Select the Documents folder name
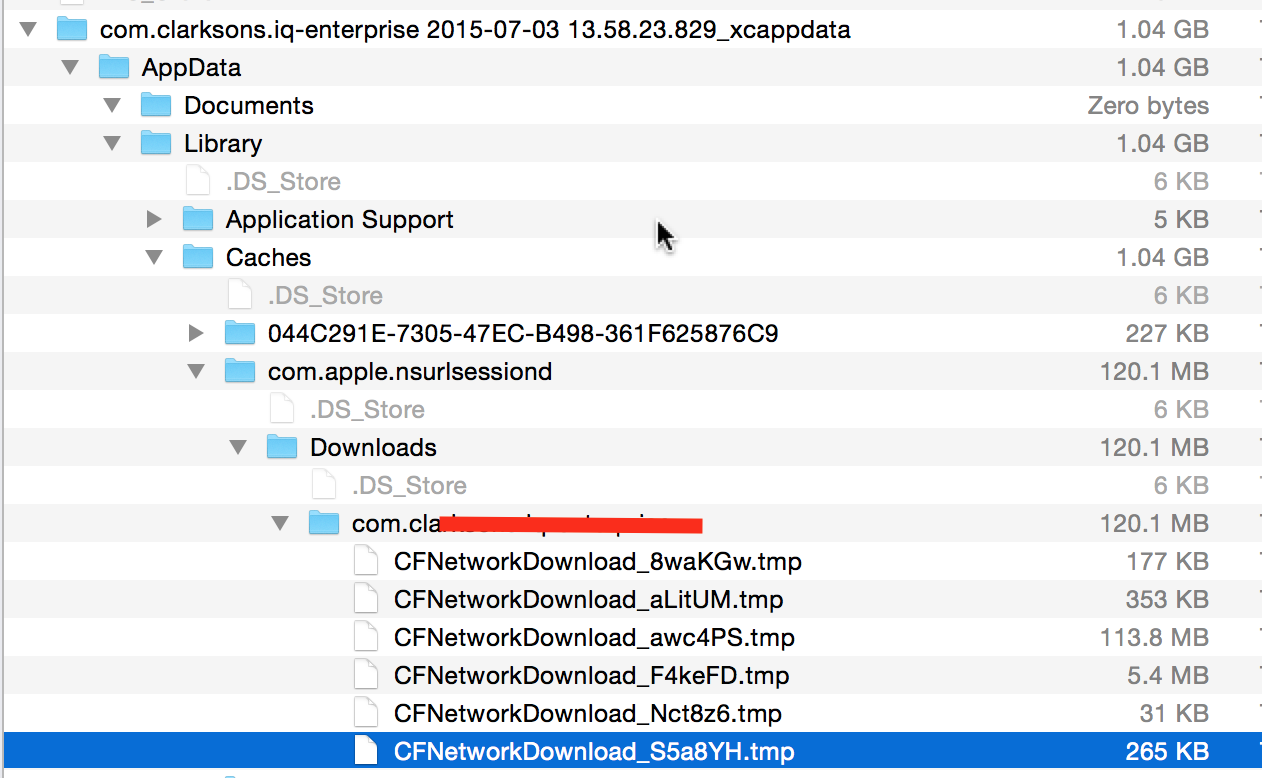This screenshot has height=778, width=1262. (x=249, y=106)
